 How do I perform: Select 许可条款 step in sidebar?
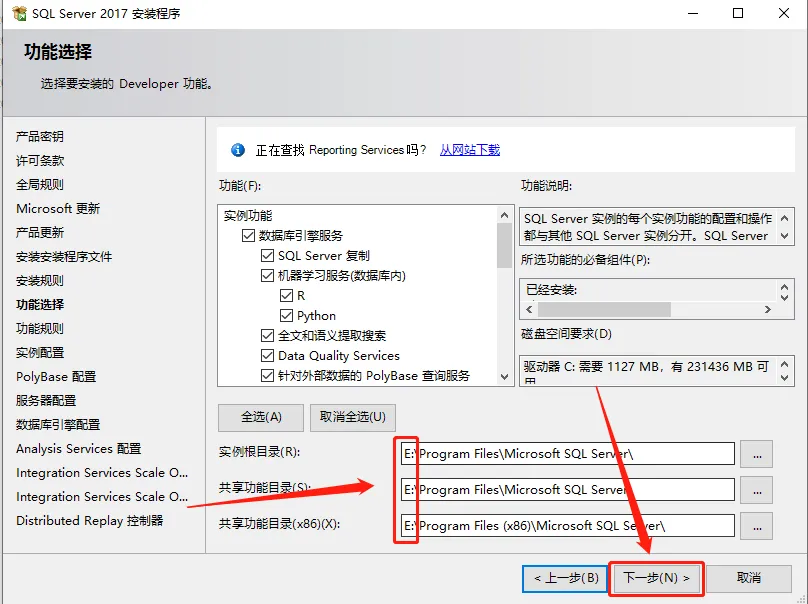click(40, 161)
